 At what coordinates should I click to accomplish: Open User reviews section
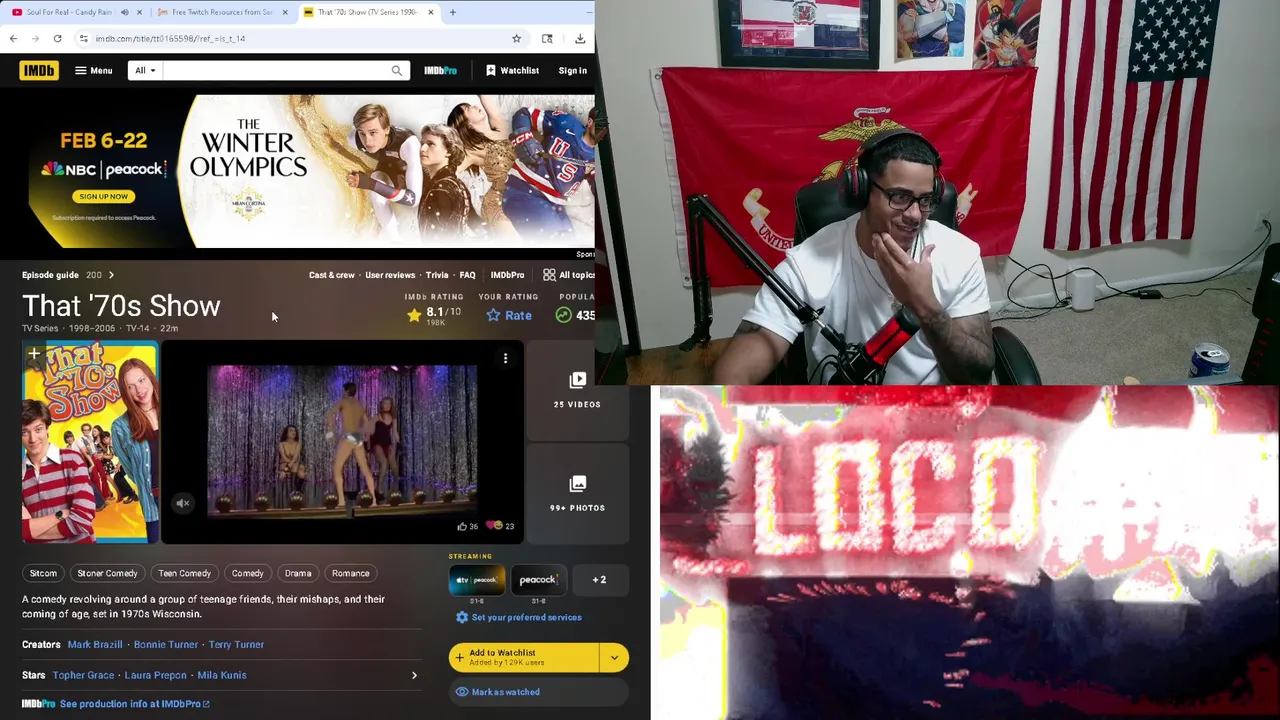click(390, 275)
